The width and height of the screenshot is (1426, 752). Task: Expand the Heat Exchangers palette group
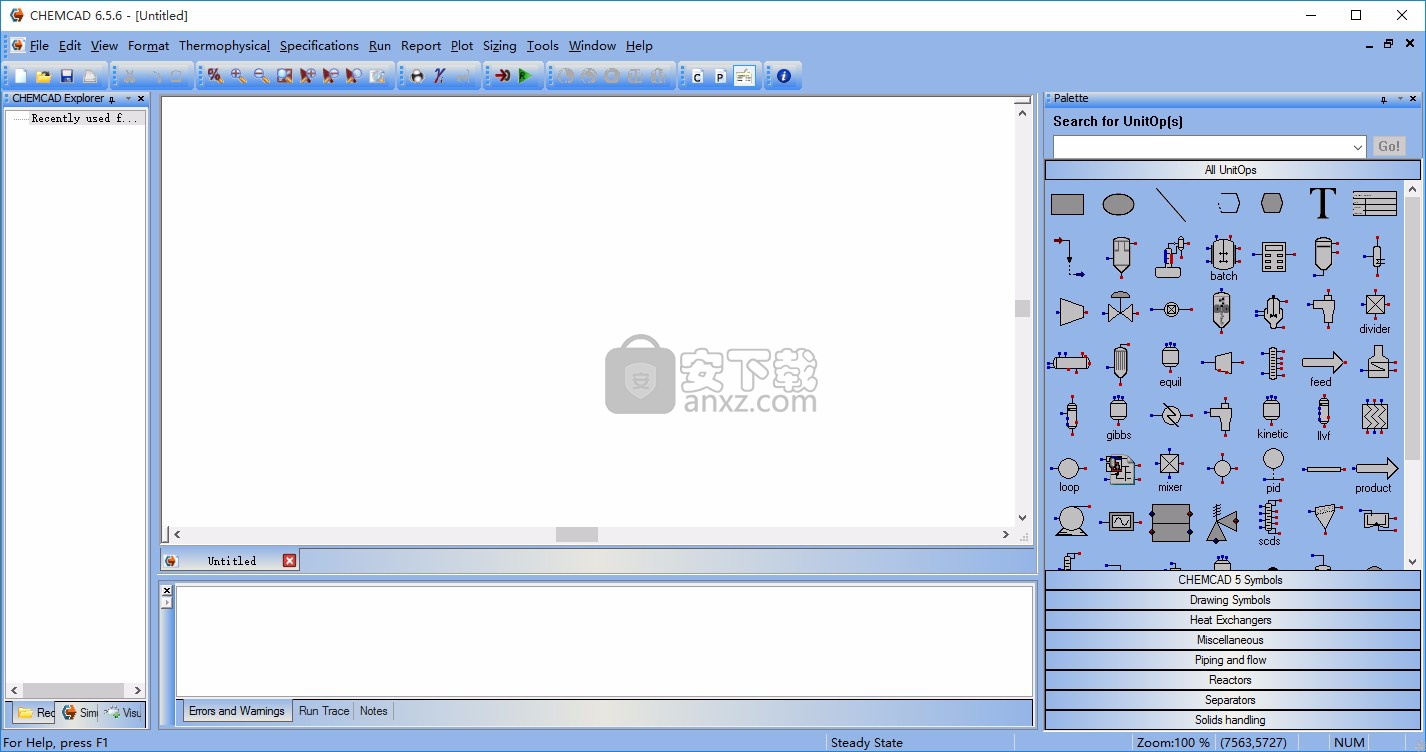[x=1232, y=620]
